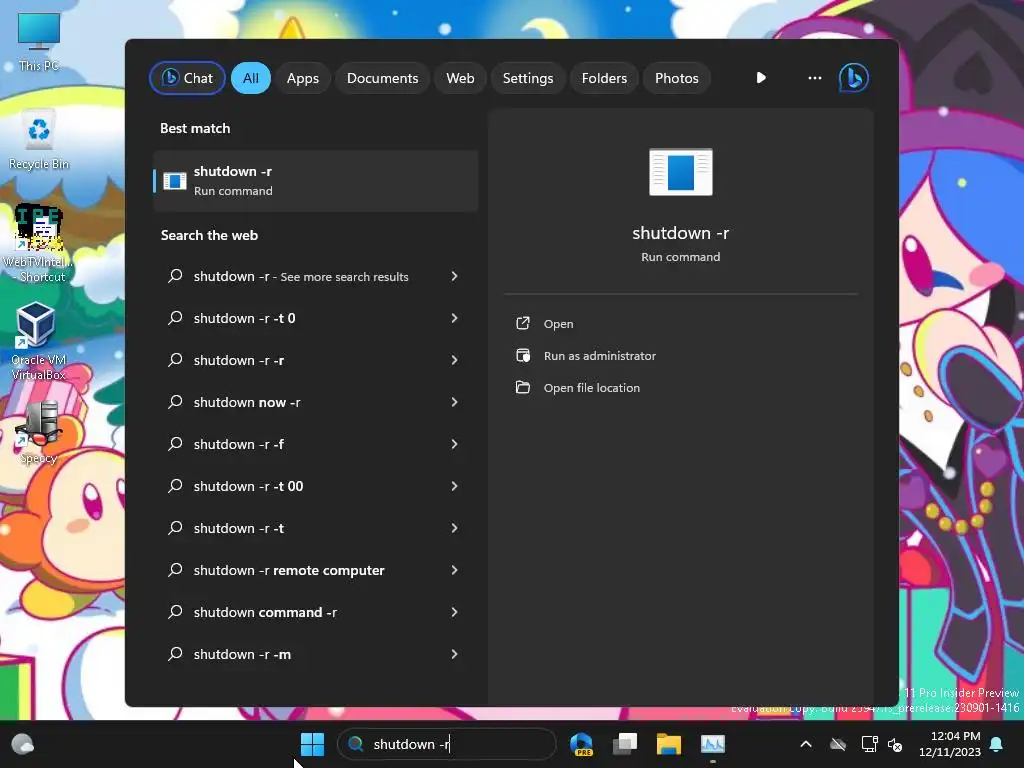Switch to the Folders filter tab

click(604, 78)
